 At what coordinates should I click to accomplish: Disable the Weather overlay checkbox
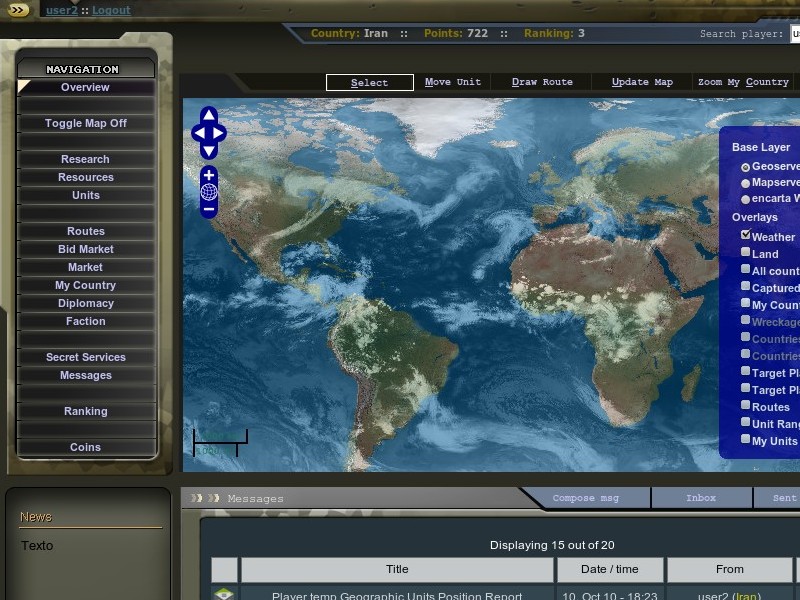pos(745,233)
